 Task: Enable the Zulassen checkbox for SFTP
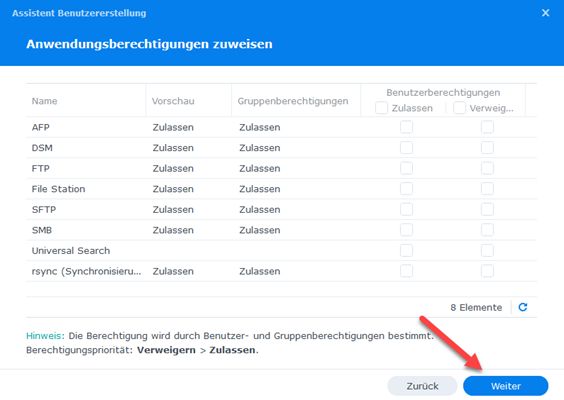(x=406, y=209)
